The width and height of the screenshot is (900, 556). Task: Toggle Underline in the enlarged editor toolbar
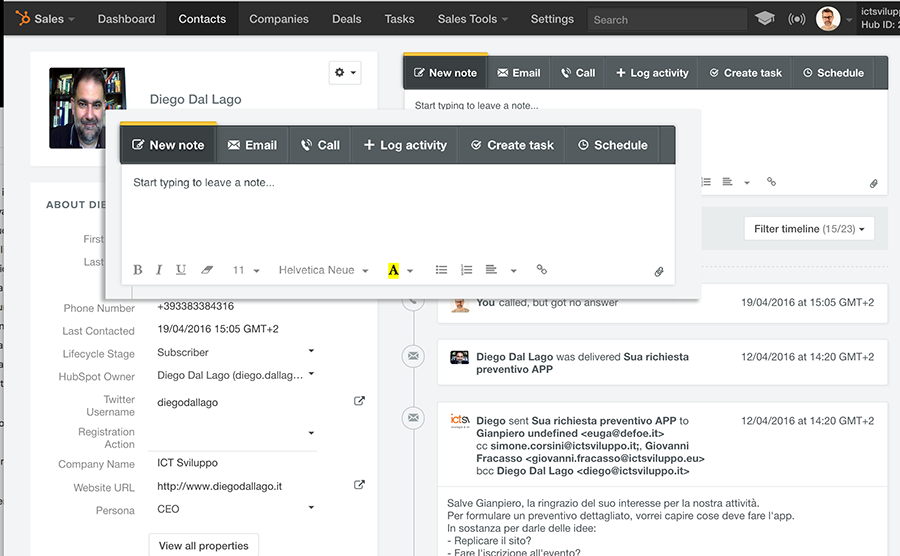(x=181, y=270)
